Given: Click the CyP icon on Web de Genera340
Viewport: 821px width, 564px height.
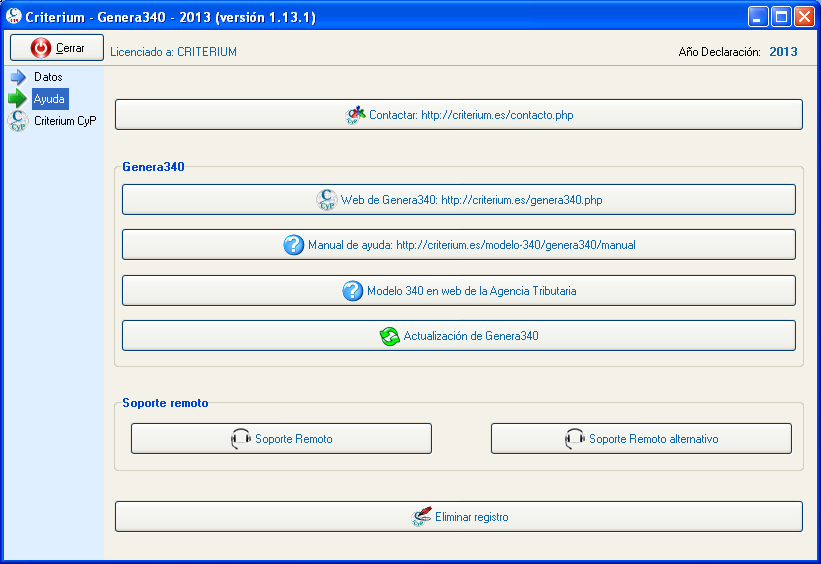Looking at the screenshot, I should pyautogui.click(x=327, y=200).
